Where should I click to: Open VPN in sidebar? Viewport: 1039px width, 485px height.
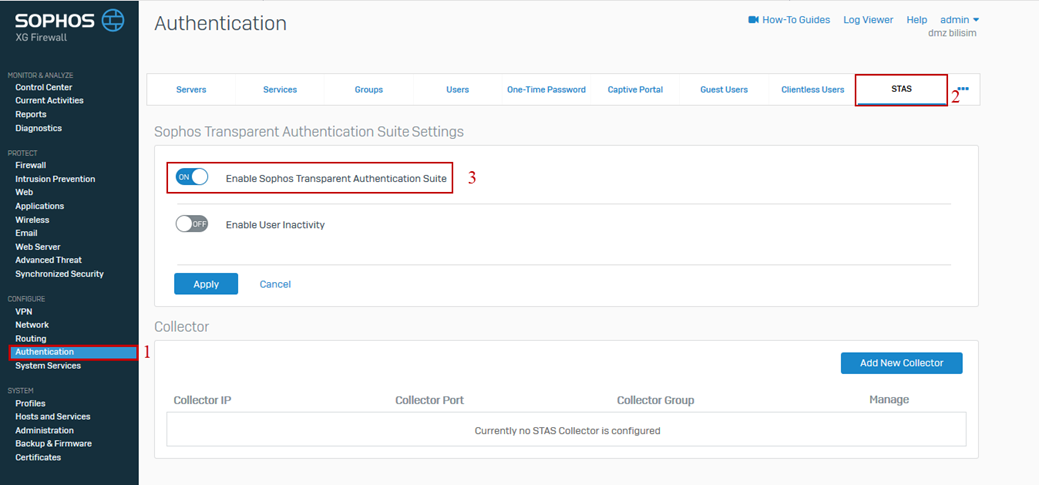tap(24, 311)
